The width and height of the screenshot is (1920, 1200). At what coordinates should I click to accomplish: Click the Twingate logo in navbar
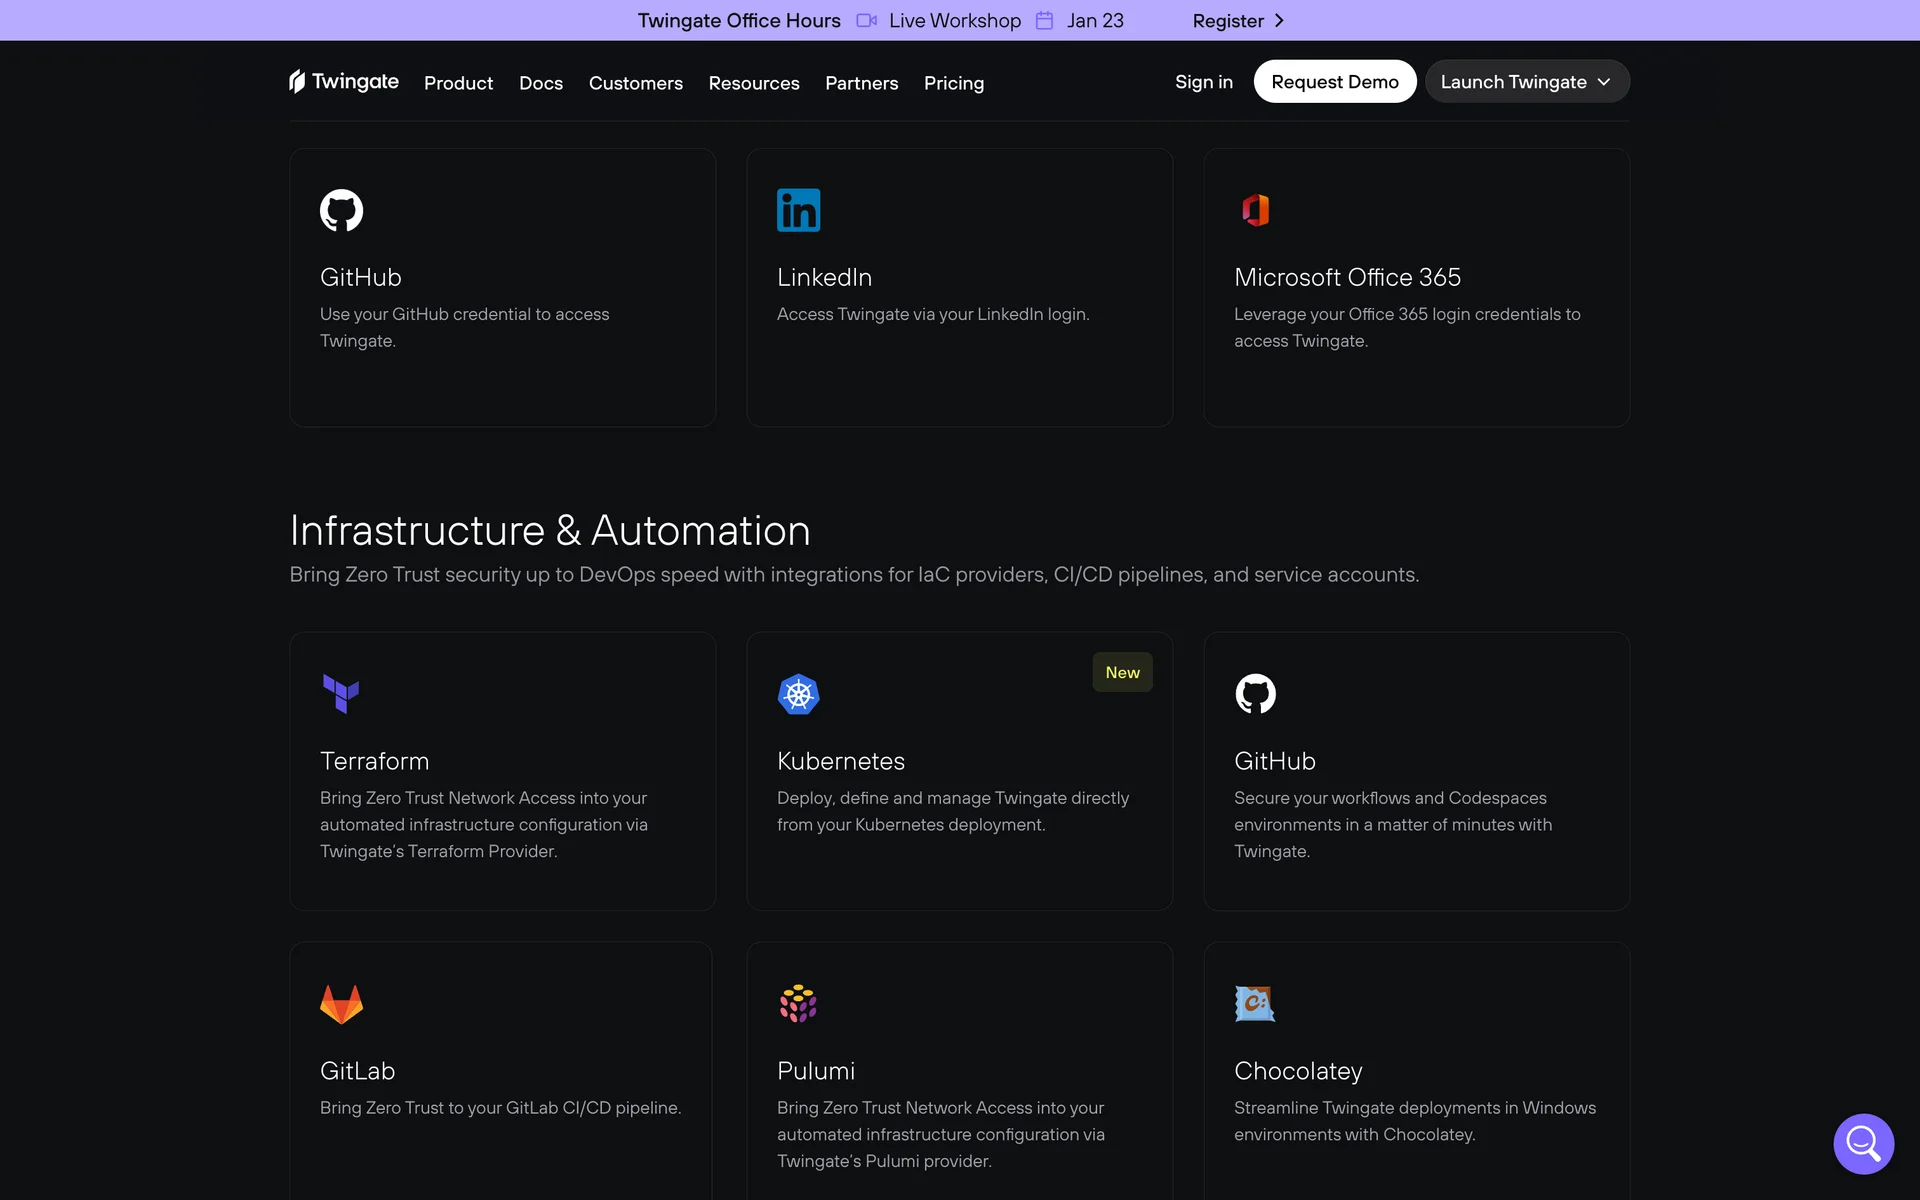click(343, 82)
